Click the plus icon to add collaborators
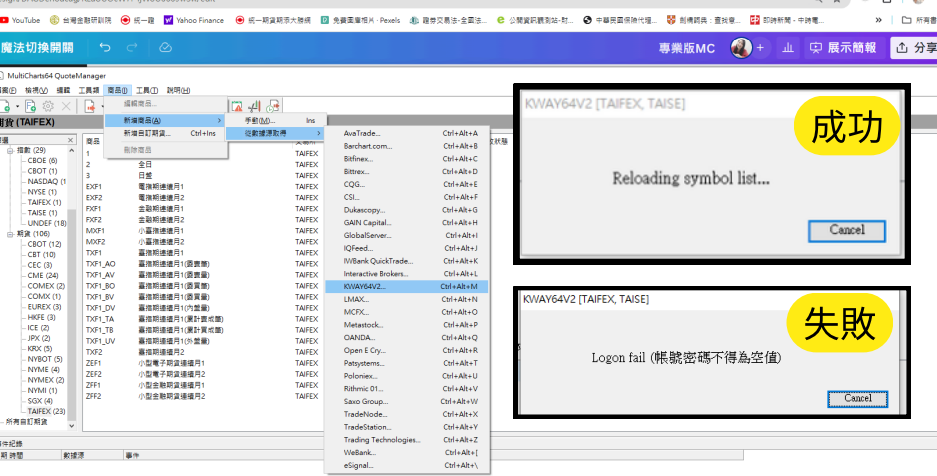 [760, 48]
